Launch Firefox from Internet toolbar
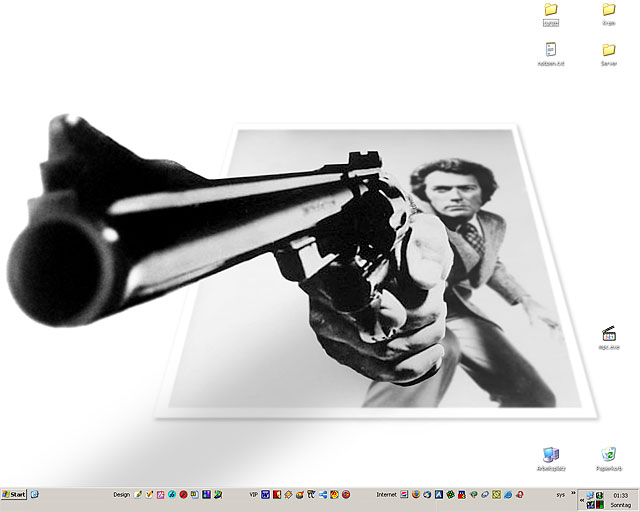The width and height of the screenshot is (640, 512). coord(416,494)
